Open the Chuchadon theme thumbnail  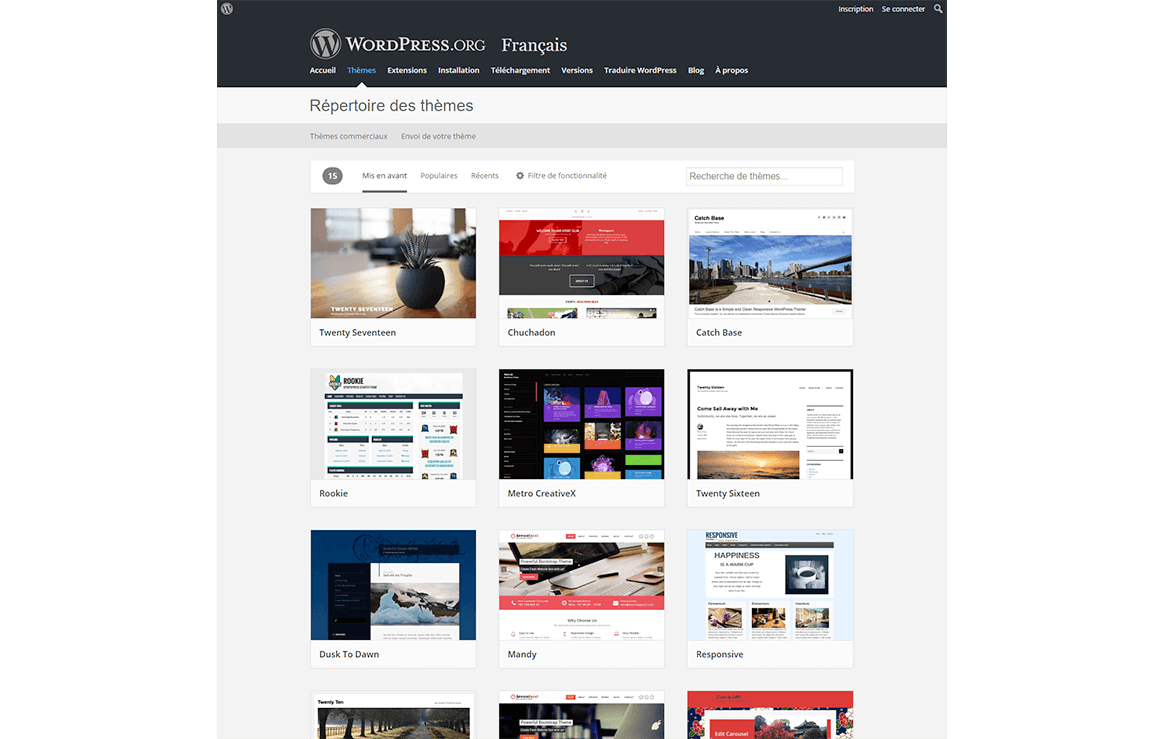[x=581, y=263]
